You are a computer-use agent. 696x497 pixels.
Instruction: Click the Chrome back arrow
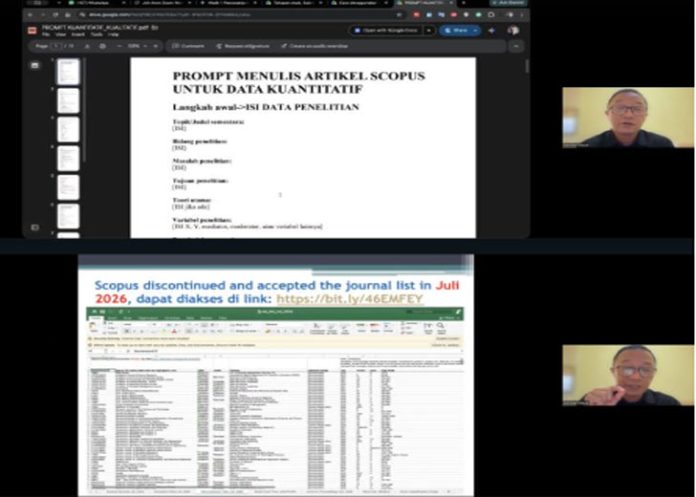(x=30, y=14)
